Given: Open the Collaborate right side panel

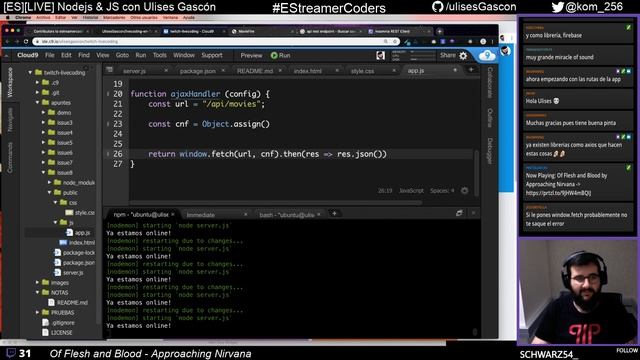Looking at the screenshot, I should 490,83.
